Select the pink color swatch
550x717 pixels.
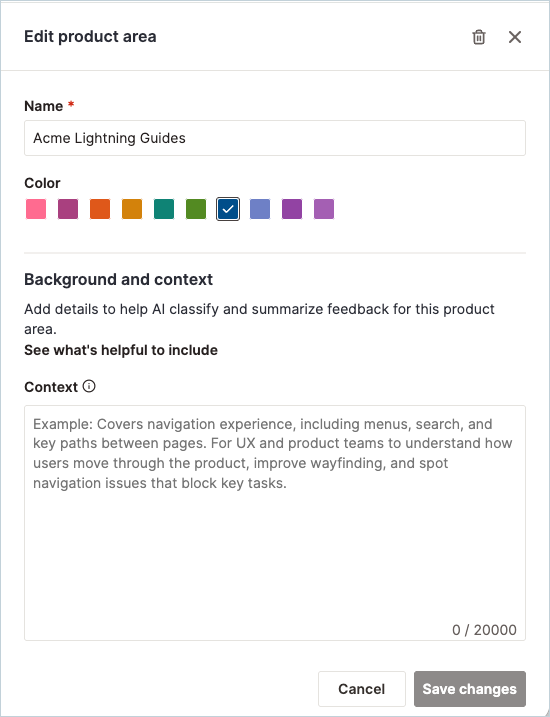click(36, 209)
